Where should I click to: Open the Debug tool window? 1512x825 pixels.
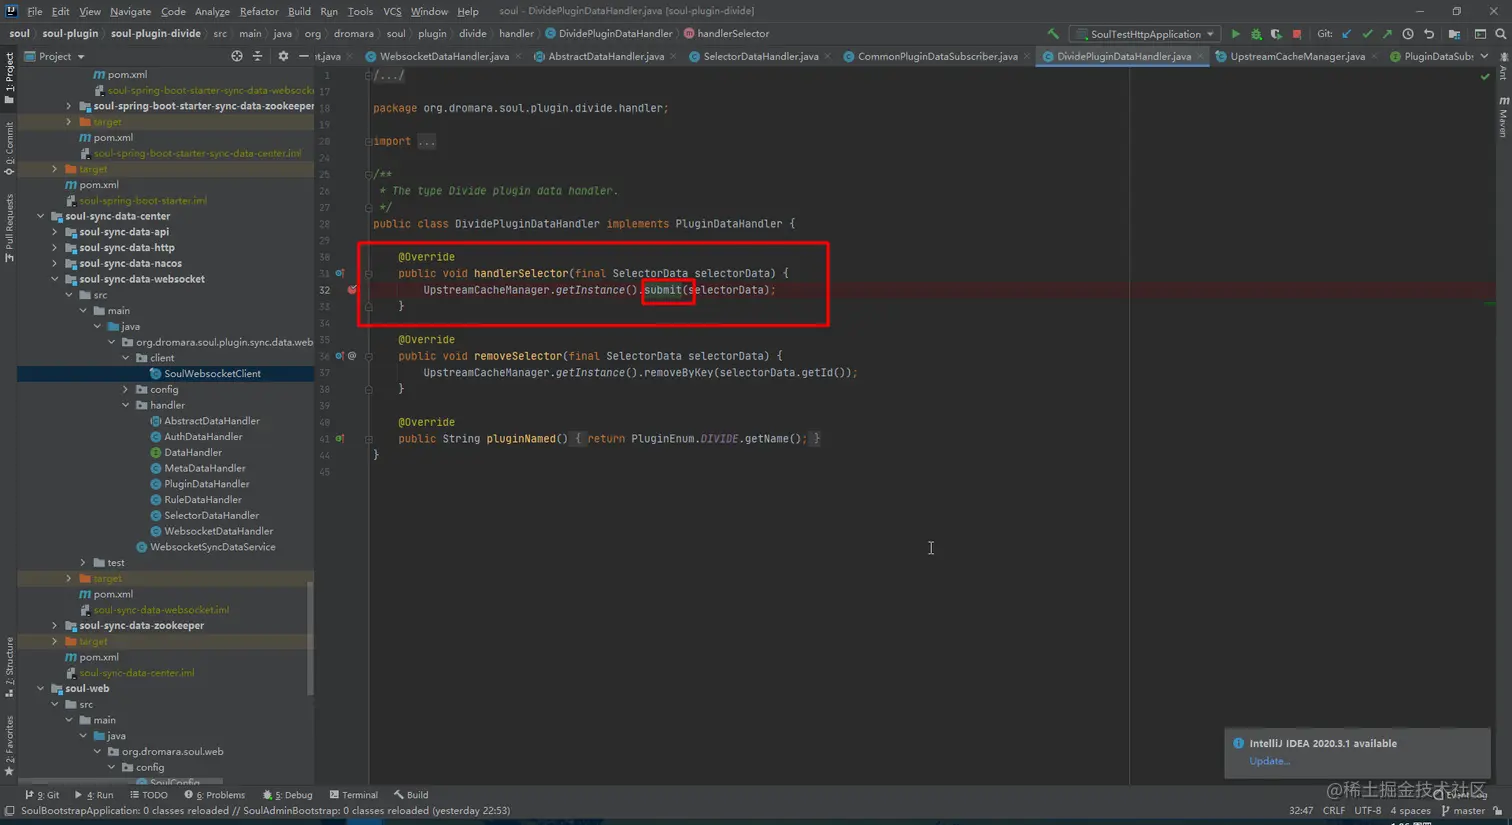tap(288, 795)
